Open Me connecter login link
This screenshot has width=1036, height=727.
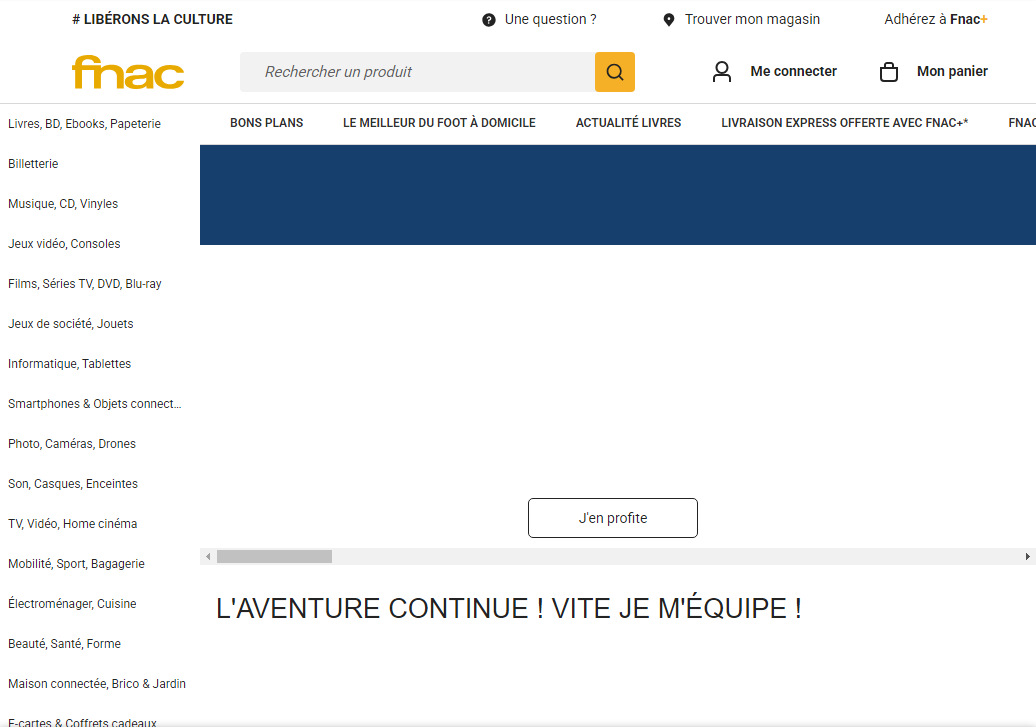[x=794, y=71]
